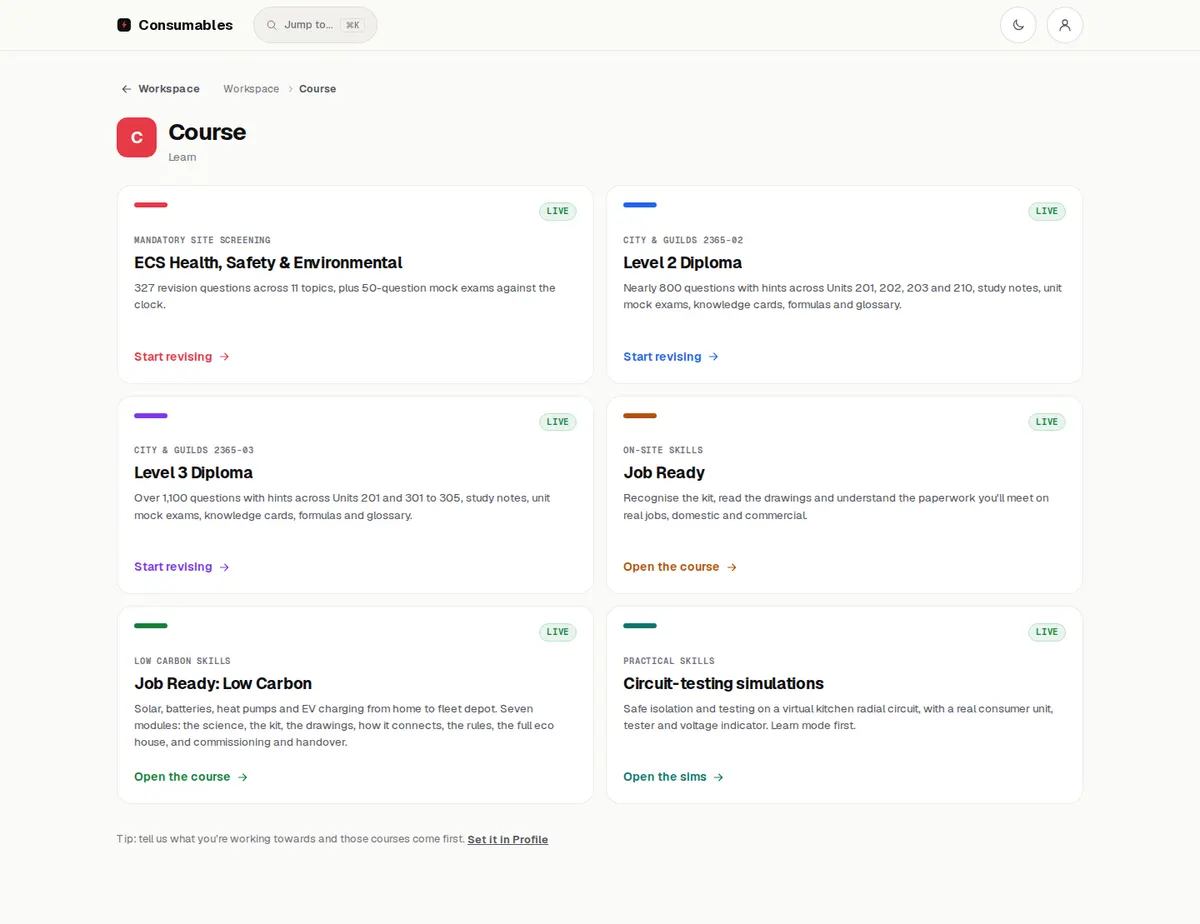Select the Job Ready card title

[x=664, y=473]
